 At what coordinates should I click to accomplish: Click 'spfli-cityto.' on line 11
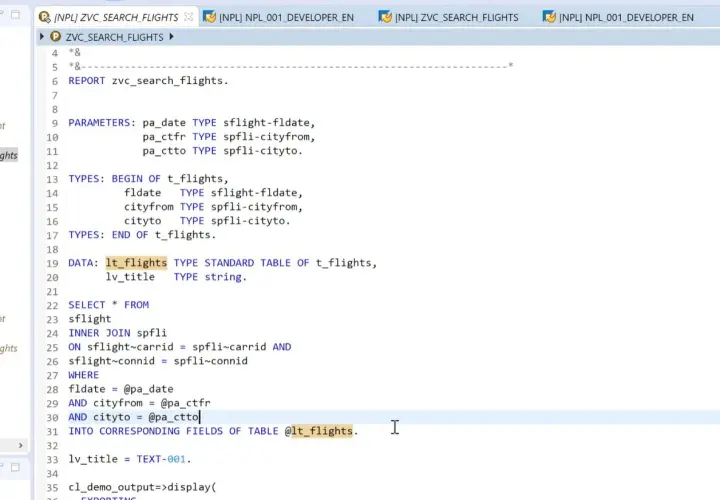click(263, 151)
